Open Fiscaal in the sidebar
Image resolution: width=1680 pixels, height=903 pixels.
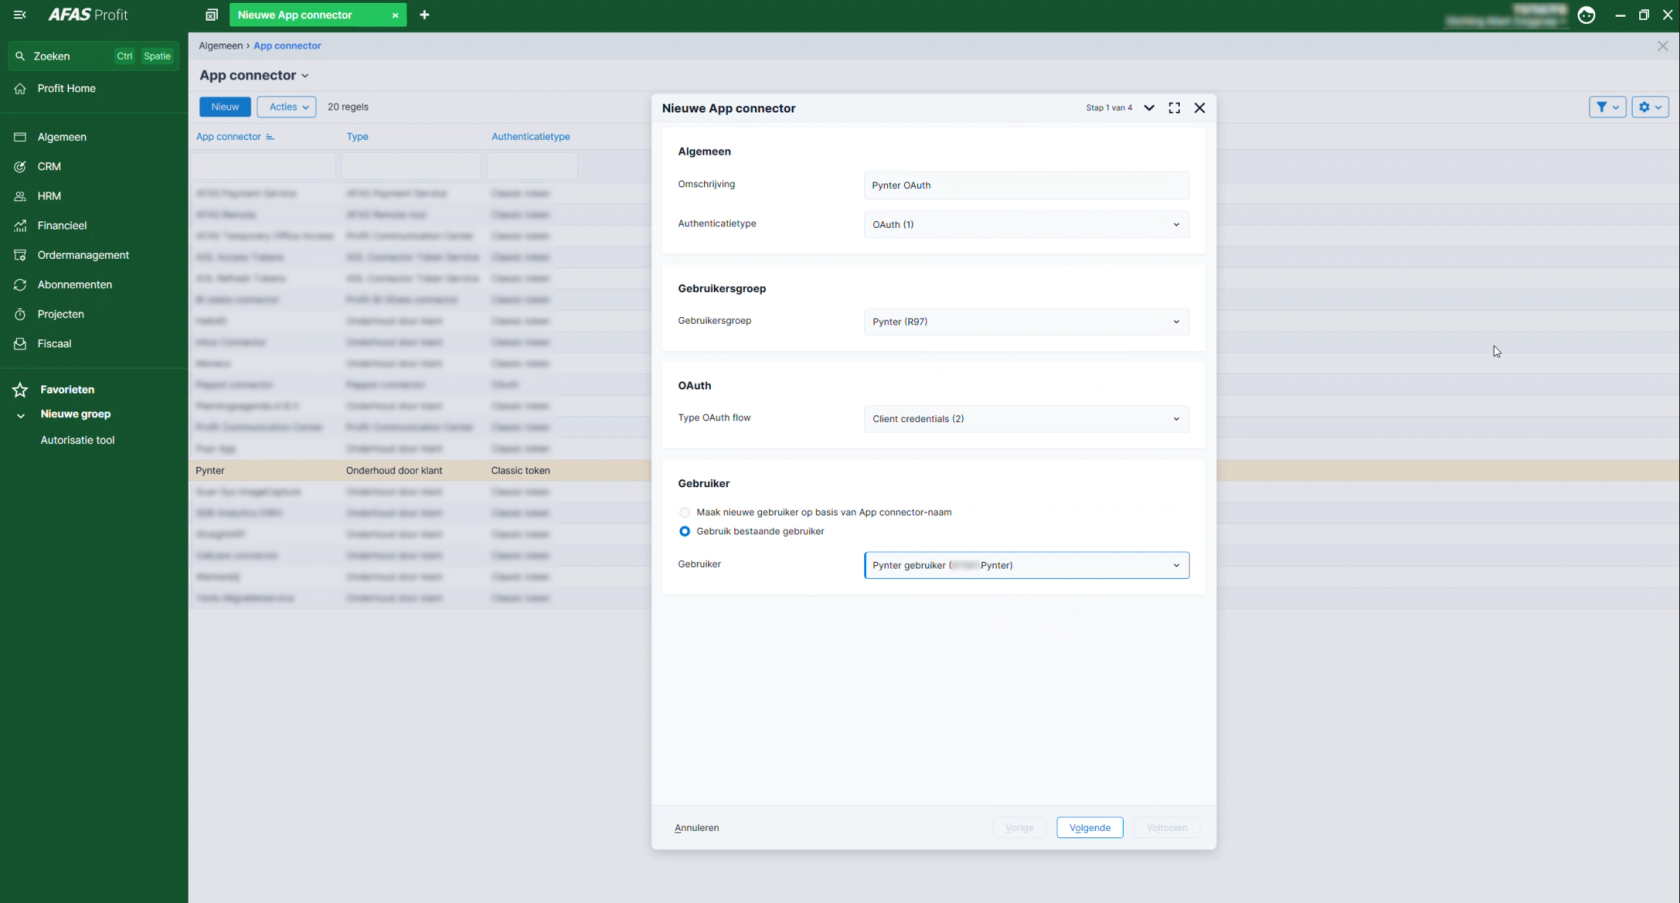(54, 343)
